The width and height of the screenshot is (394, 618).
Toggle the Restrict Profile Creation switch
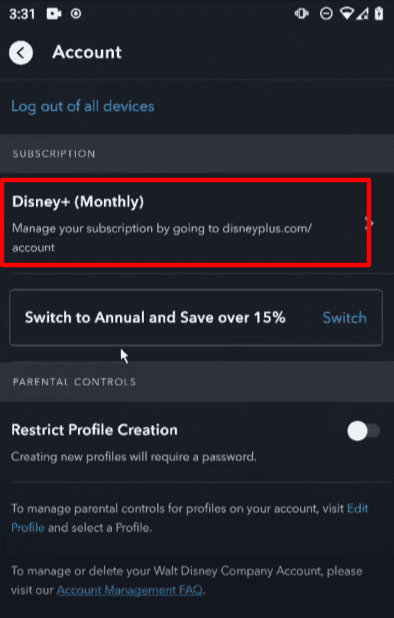pyautogui.click(x=363, y=431)
